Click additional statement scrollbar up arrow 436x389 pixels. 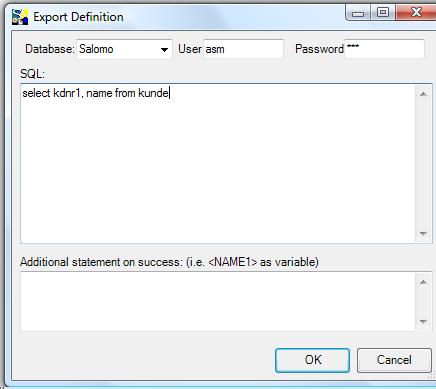[x=423, y=282]
